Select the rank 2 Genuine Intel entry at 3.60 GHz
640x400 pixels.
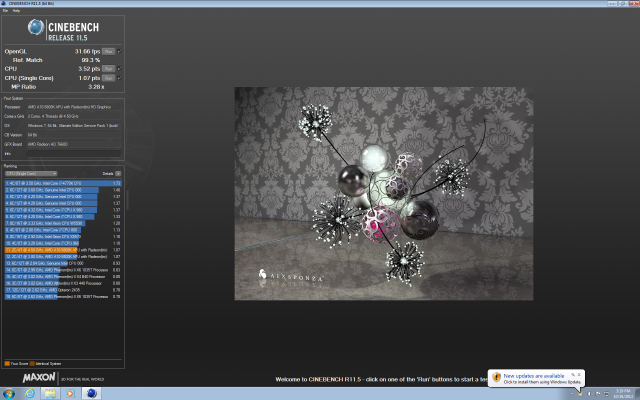click(x=63, y=190)
